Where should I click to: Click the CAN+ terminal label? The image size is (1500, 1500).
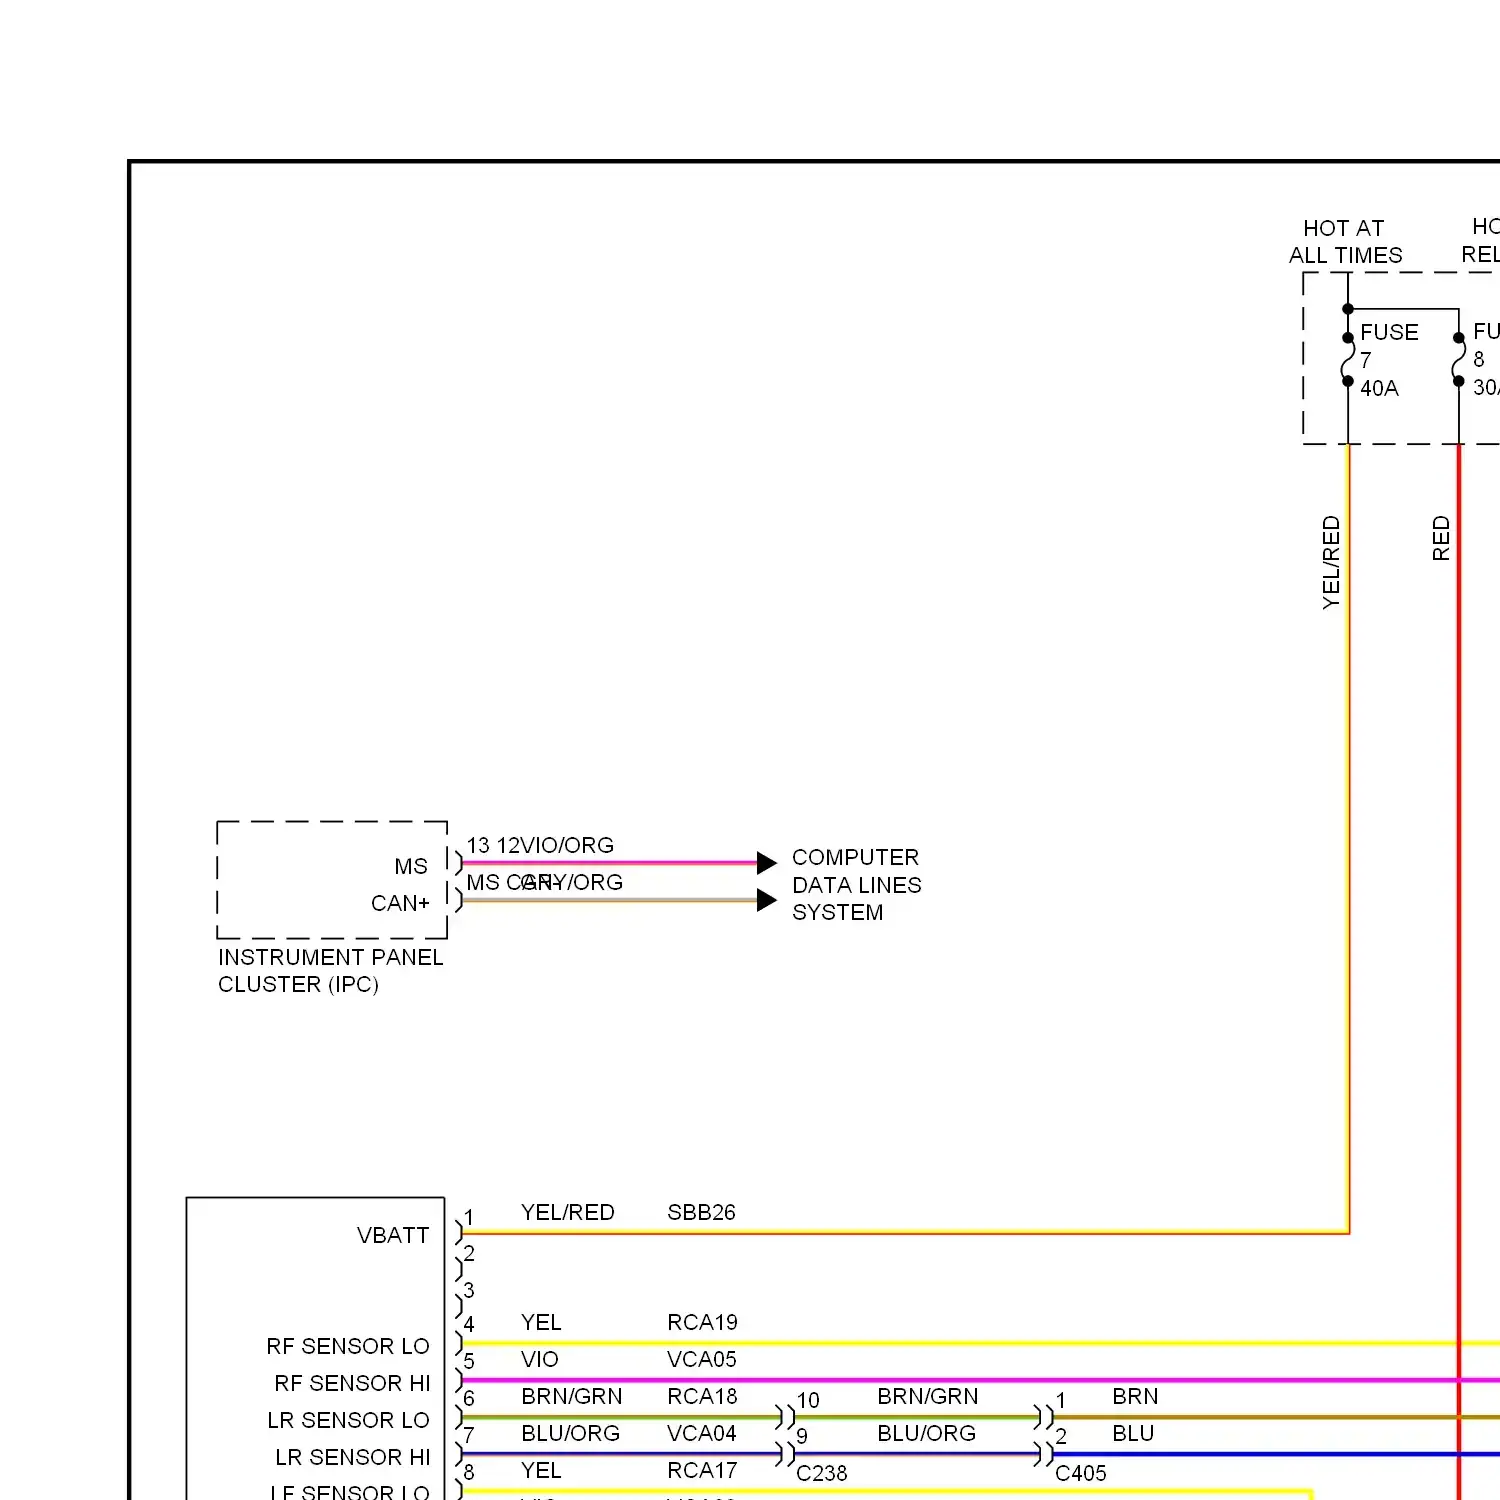(x=400, y=903)
